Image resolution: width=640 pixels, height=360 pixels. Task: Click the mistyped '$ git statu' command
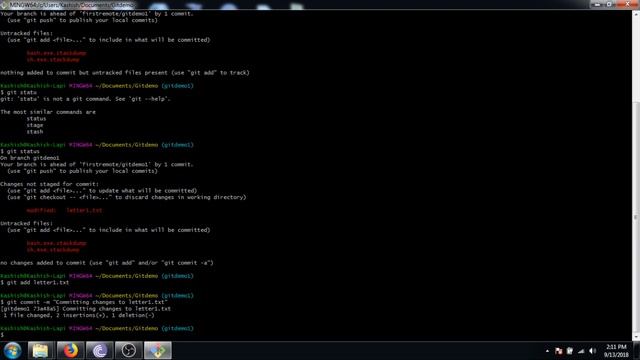[19, 92]
